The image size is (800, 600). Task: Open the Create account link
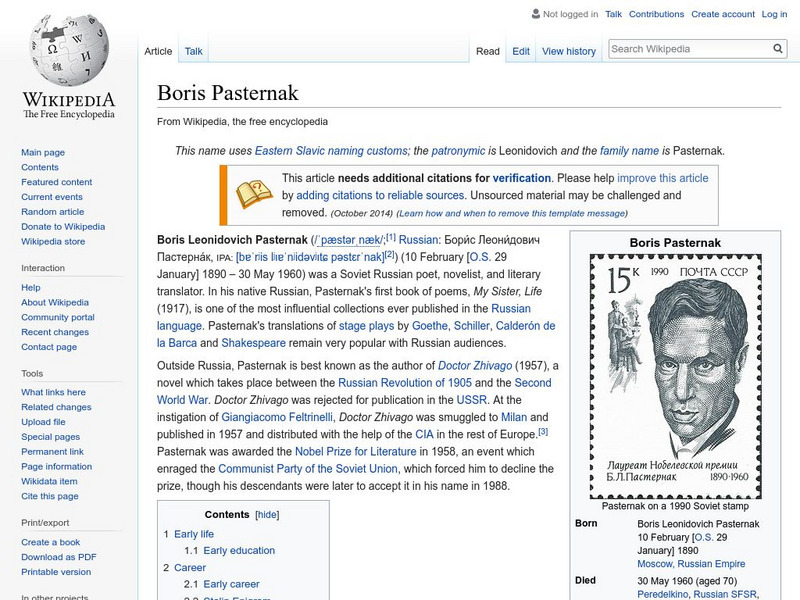coord(721,14)
